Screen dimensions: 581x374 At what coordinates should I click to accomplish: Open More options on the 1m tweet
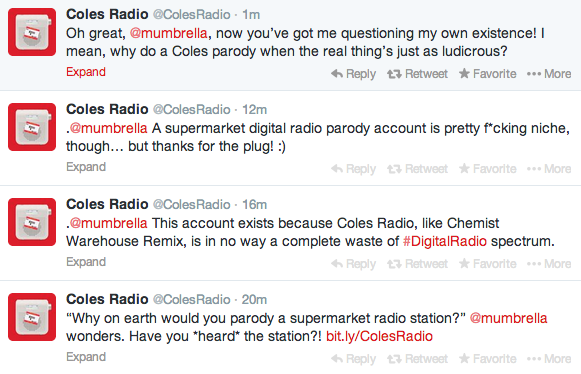point(549,74)
